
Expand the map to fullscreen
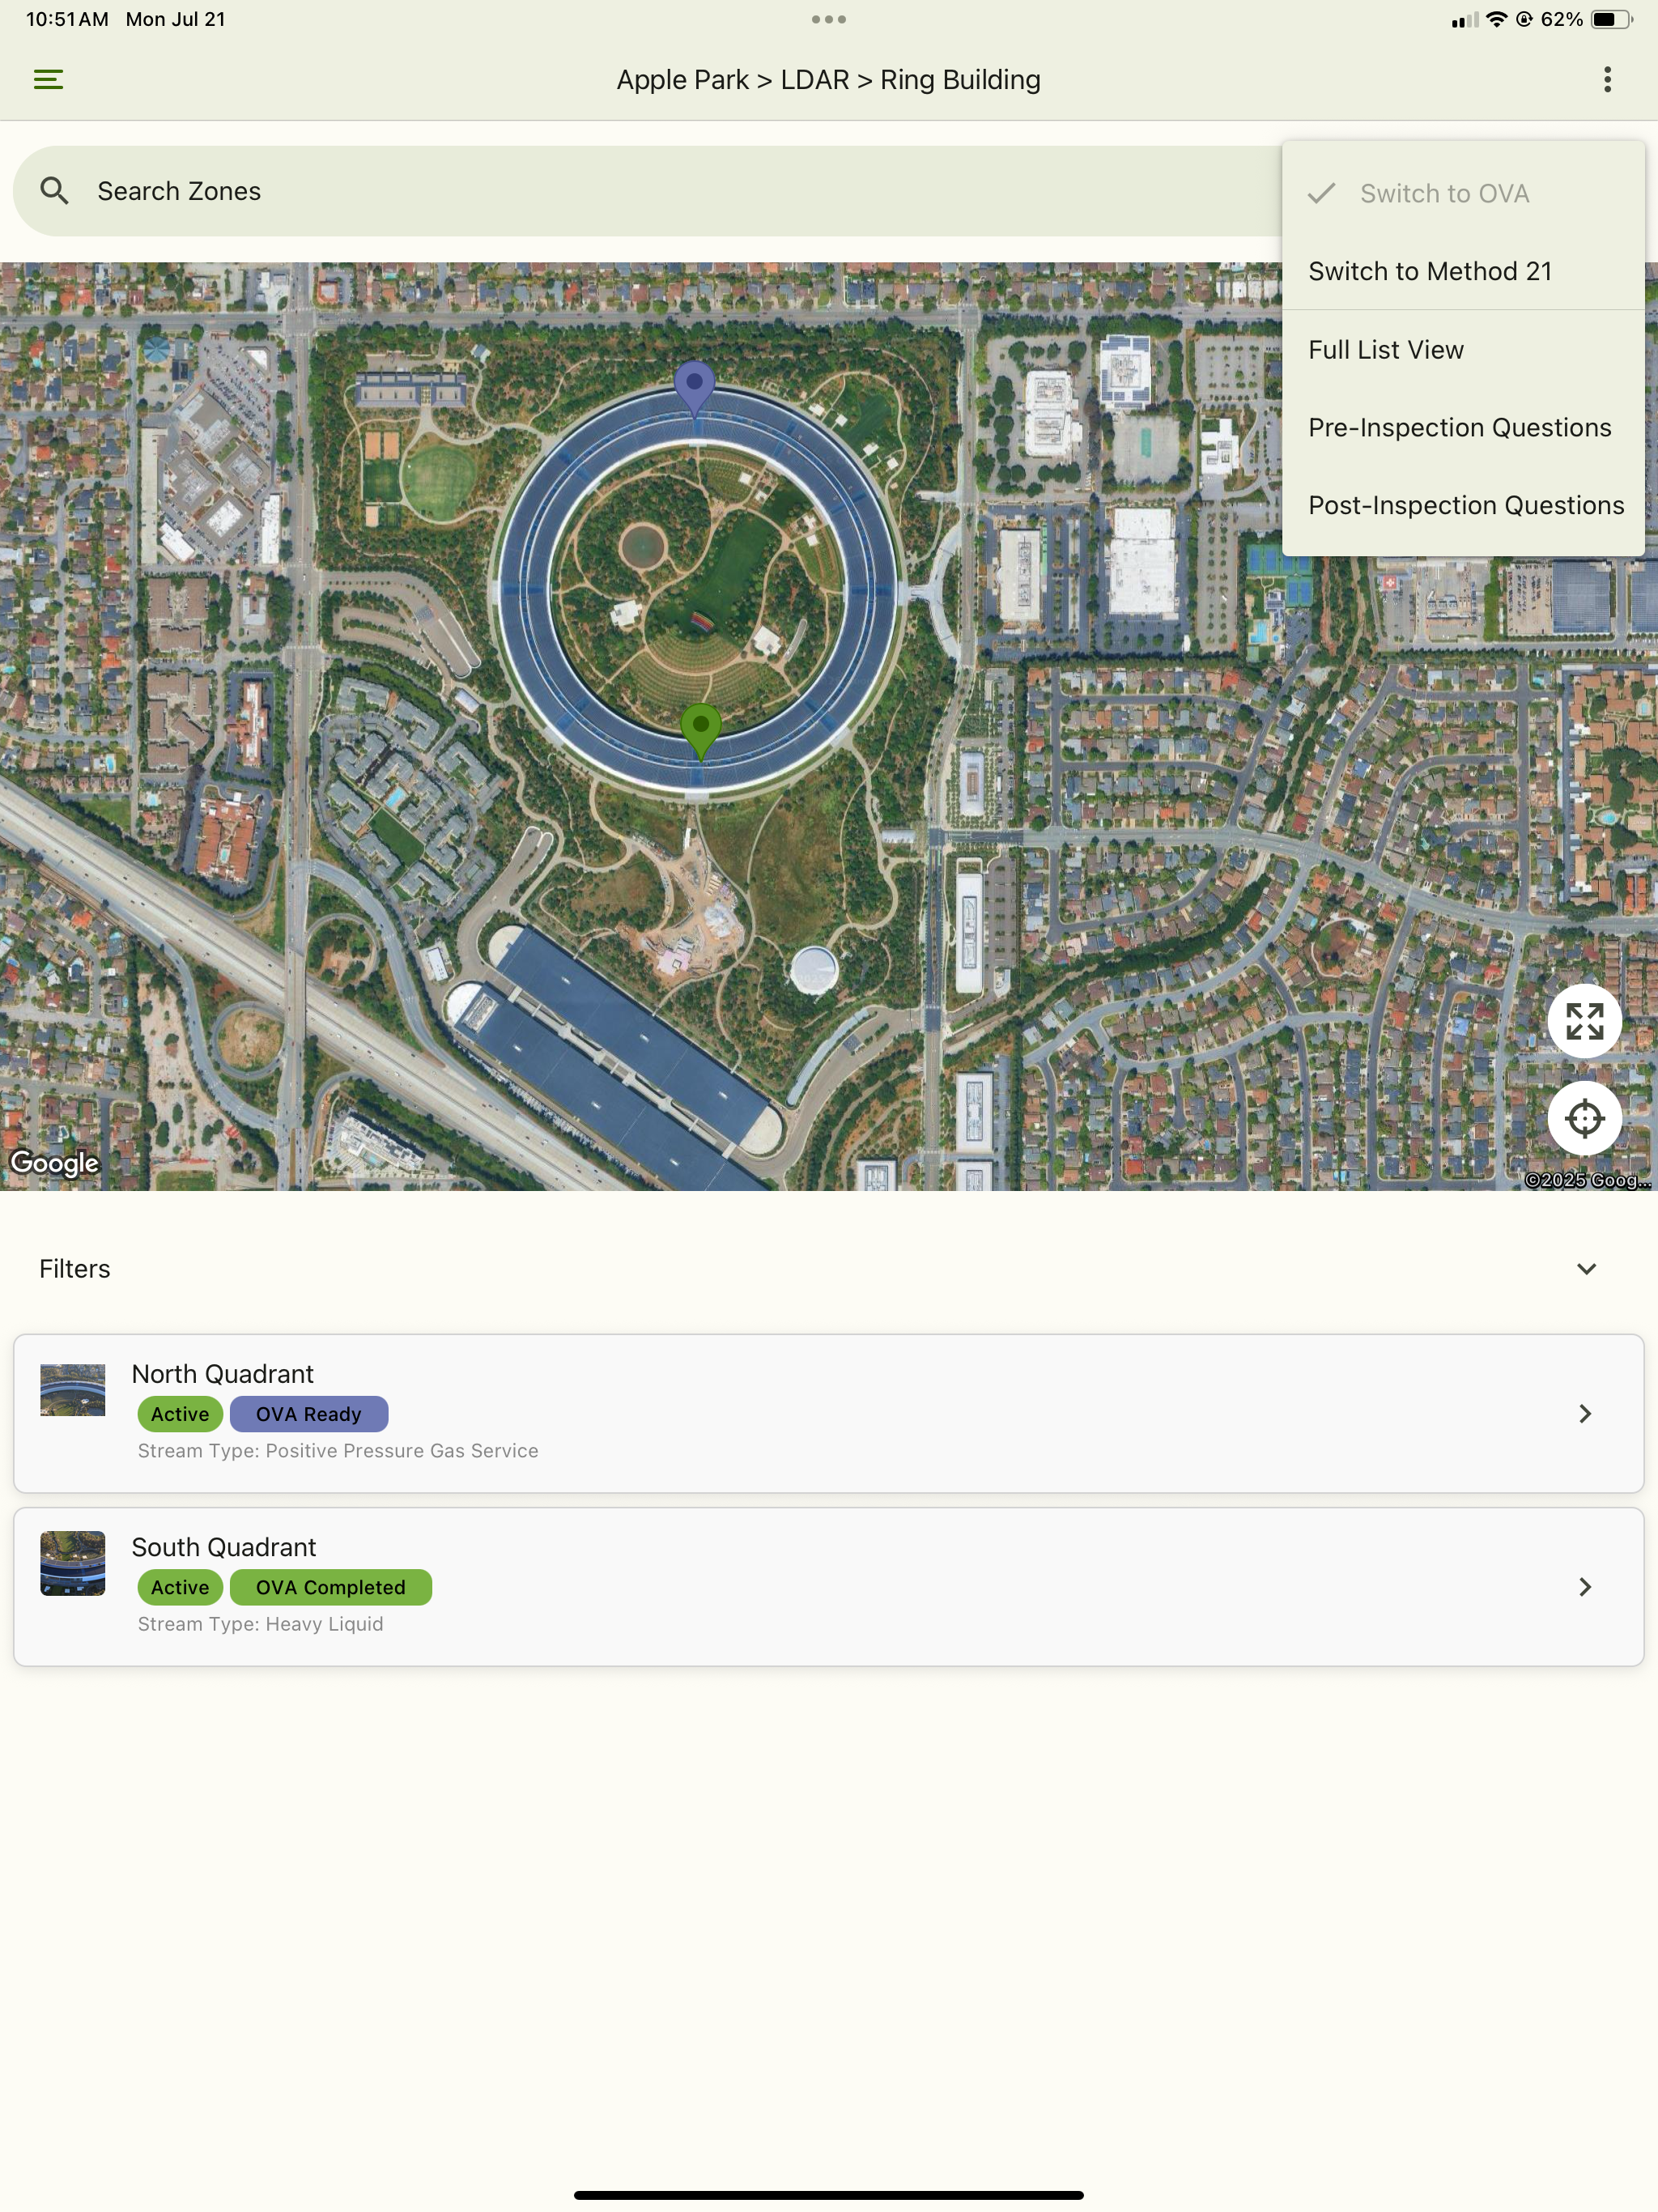point(1584,1021)
